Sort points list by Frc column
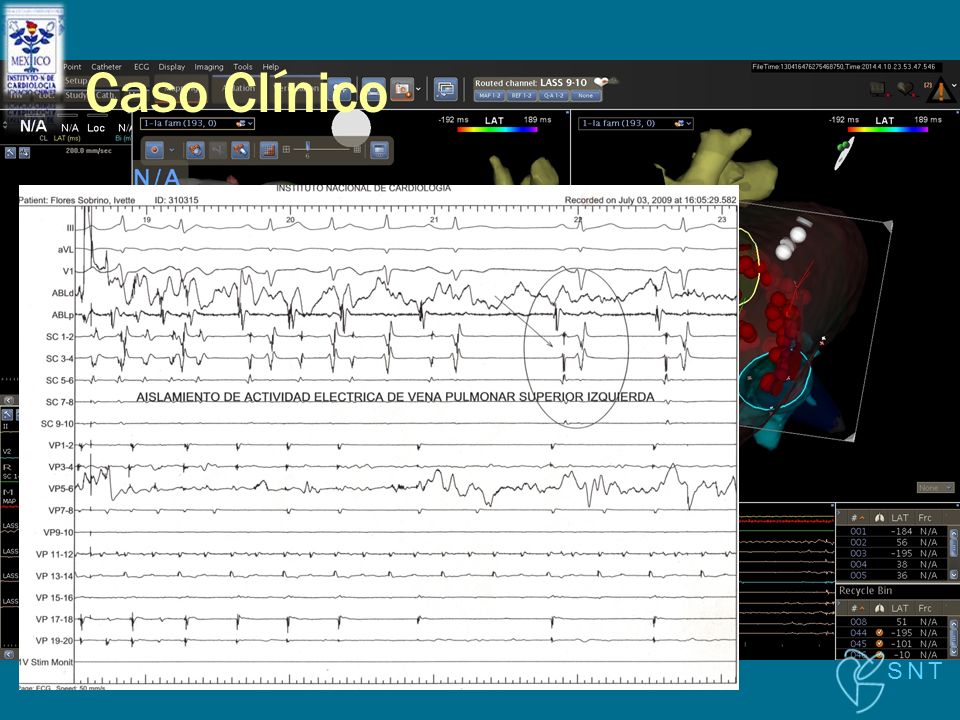This screenshot has width=960, height=720. coord(924,517)
